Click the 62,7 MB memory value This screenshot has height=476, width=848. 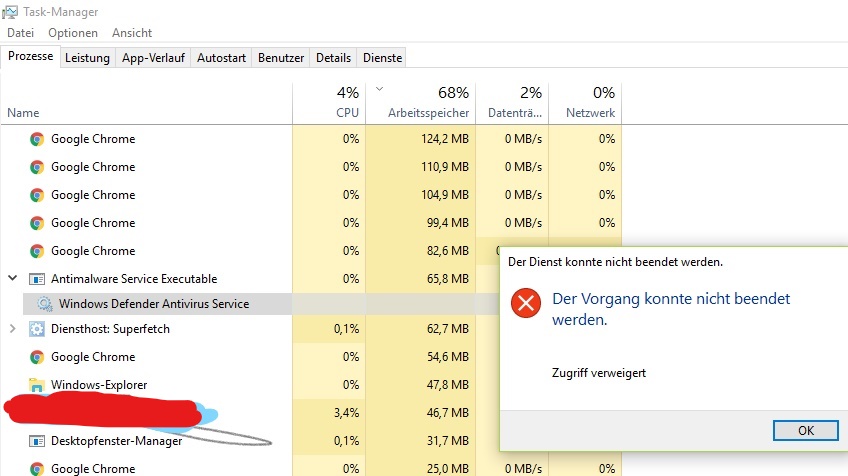click(x=448, y=329)
